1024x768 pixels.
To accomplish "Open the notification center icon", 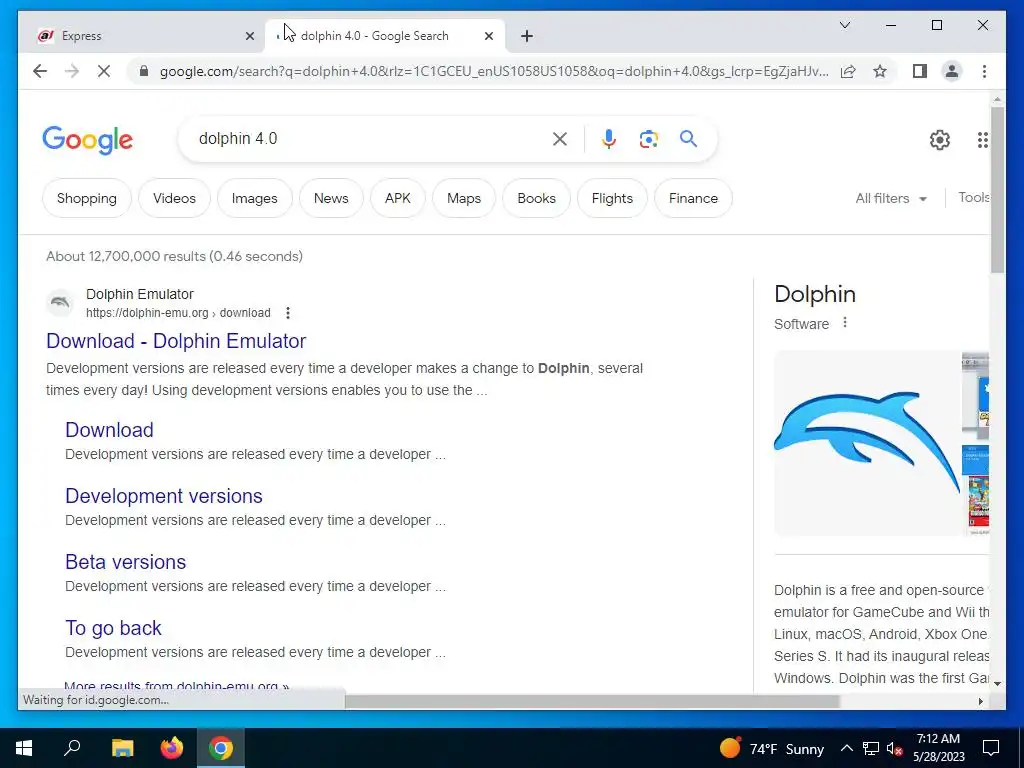I will [991, 748].
